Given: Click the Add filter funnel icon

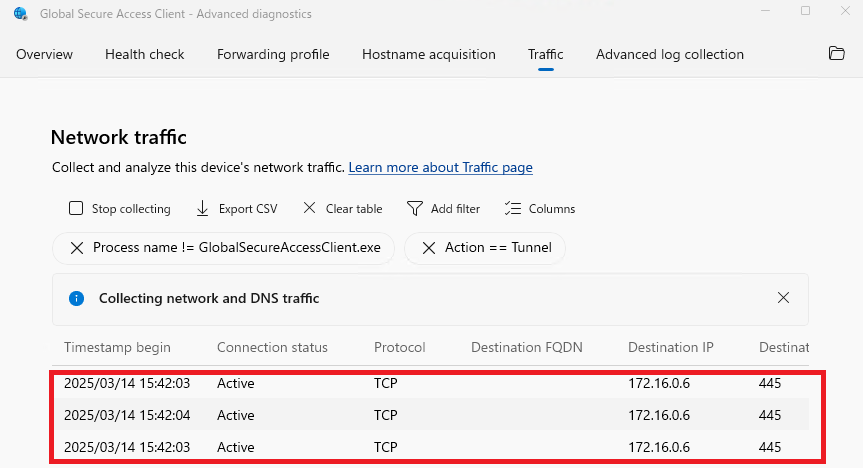Looking at the screenshot, I should [415, 209].
